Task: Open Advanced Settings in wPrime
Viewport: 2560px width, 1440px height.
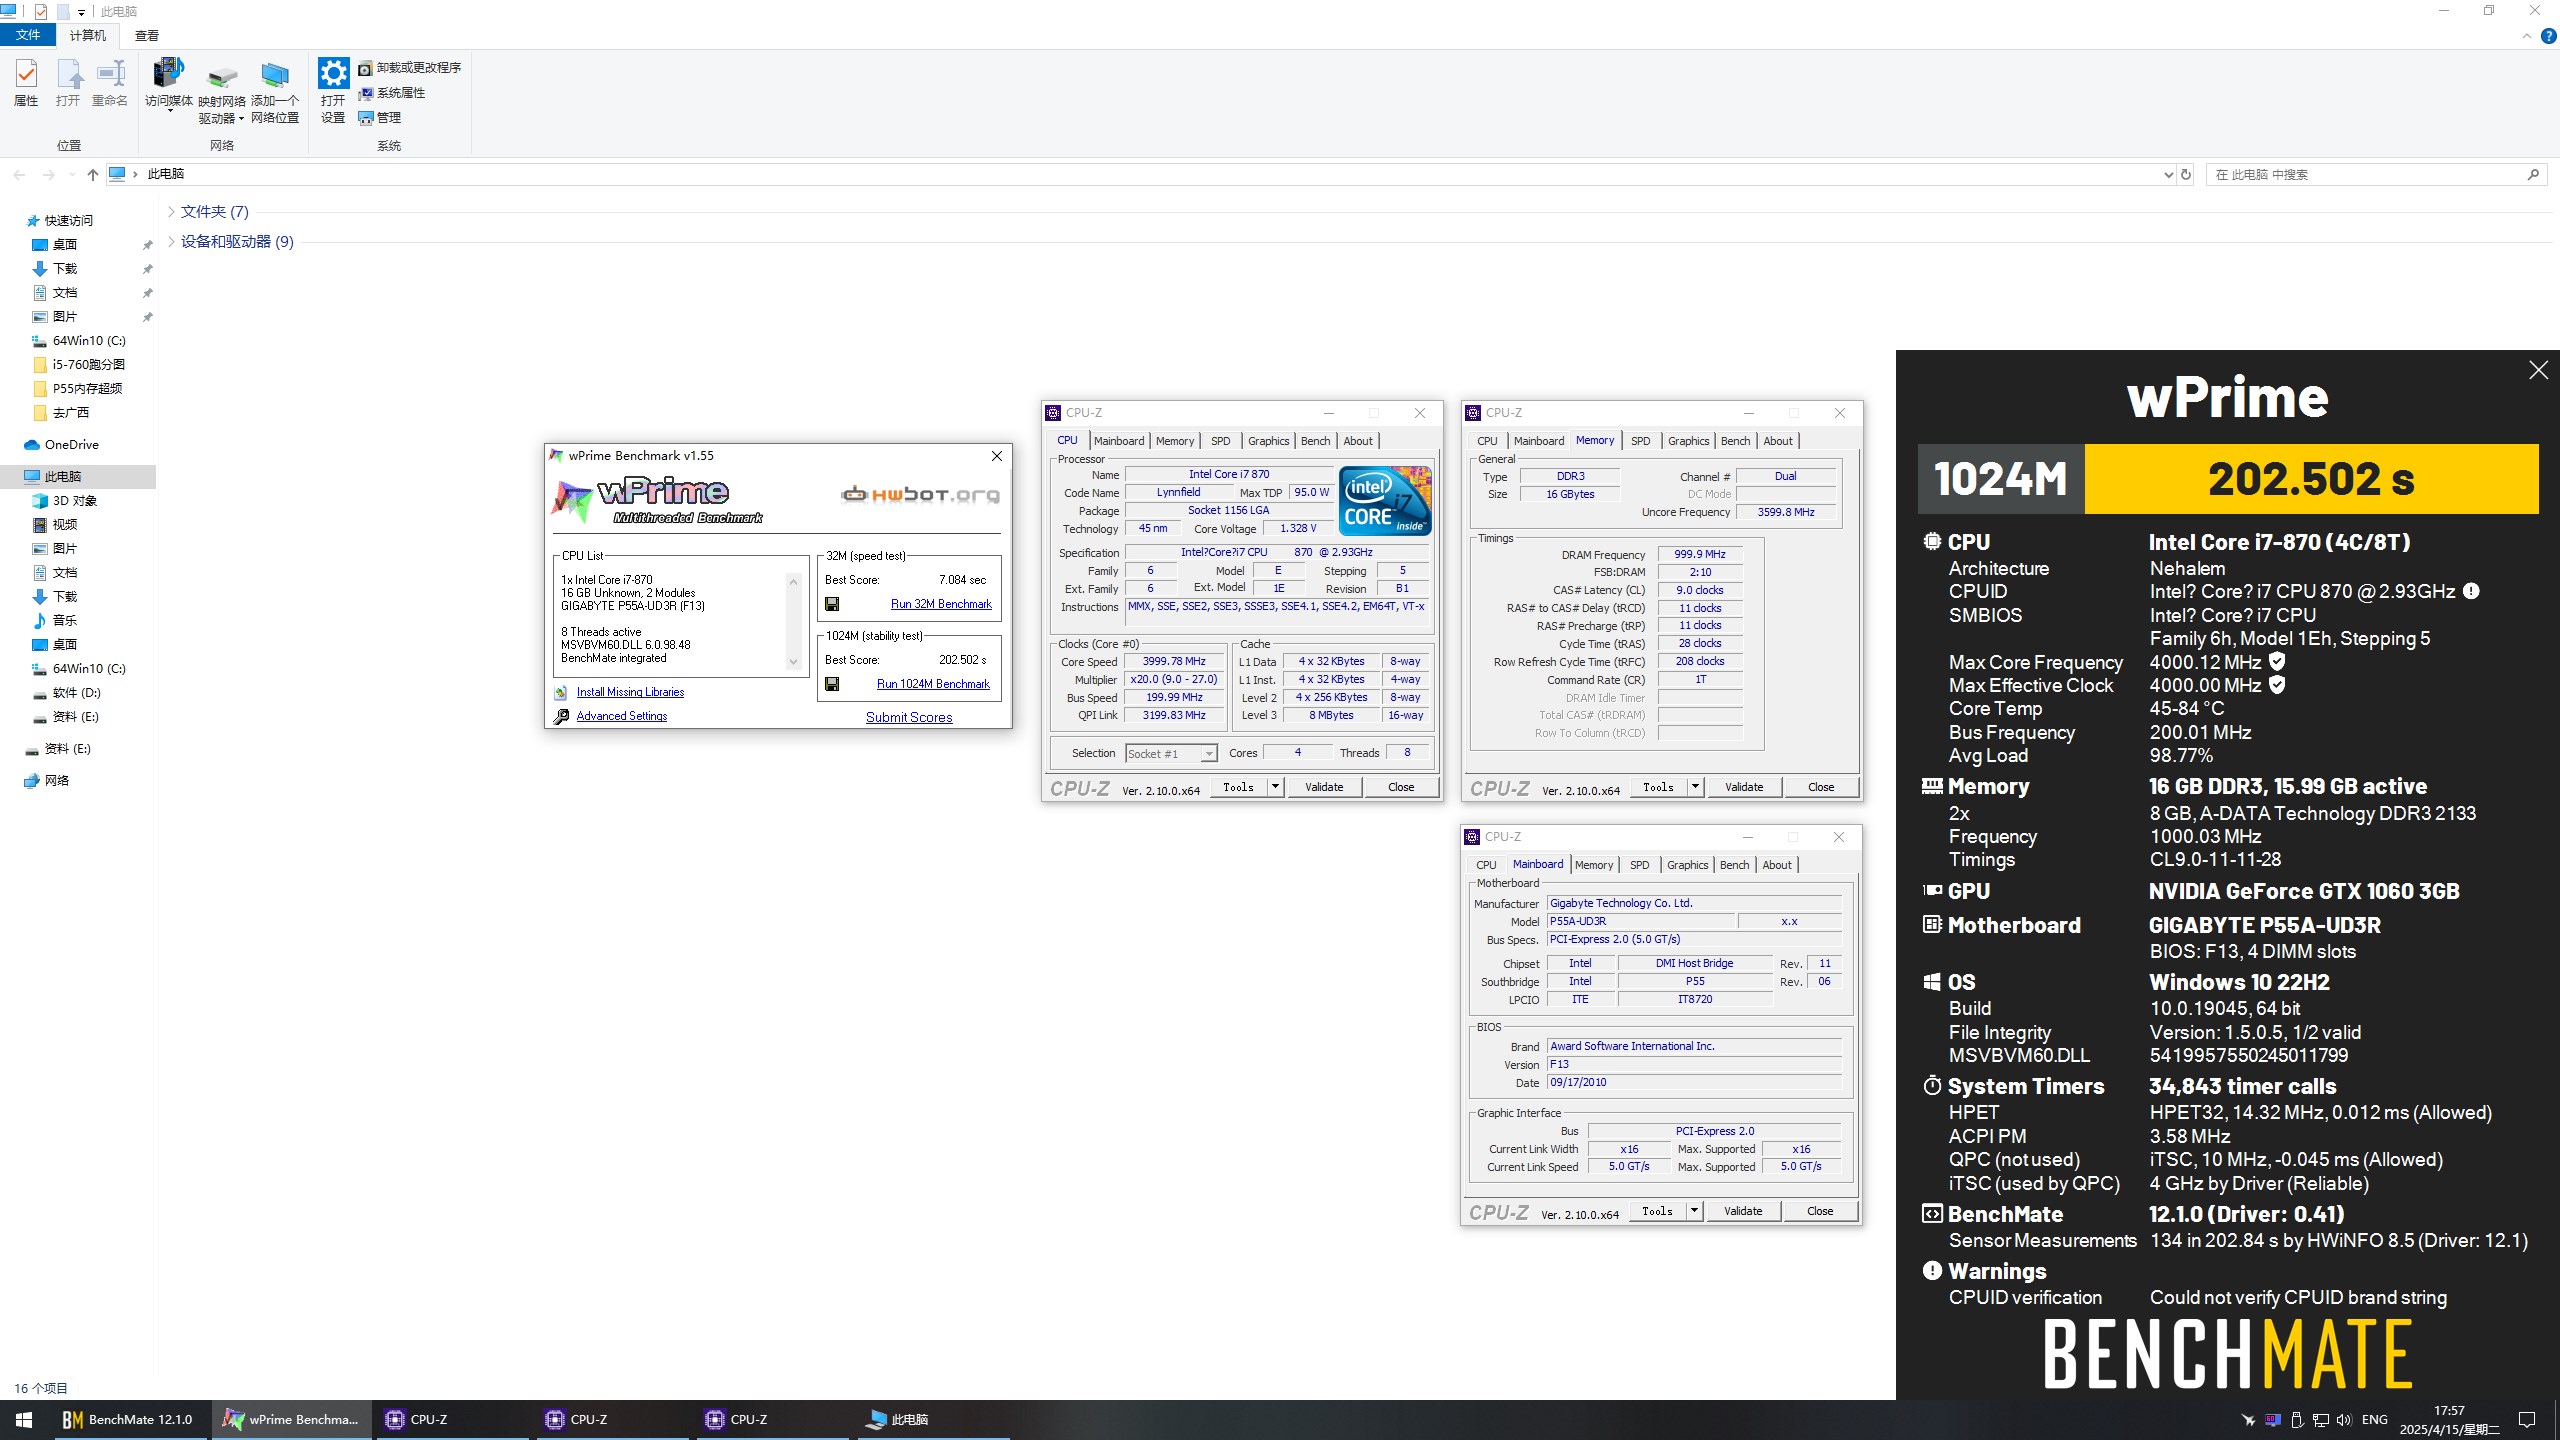Action: tap(621, 716)
